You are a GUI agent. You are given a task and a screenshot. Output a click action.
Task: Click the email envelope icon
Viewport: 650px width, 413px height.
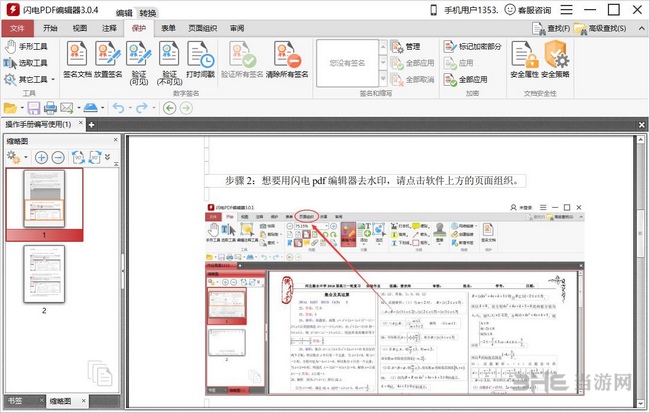coord(67,108)
